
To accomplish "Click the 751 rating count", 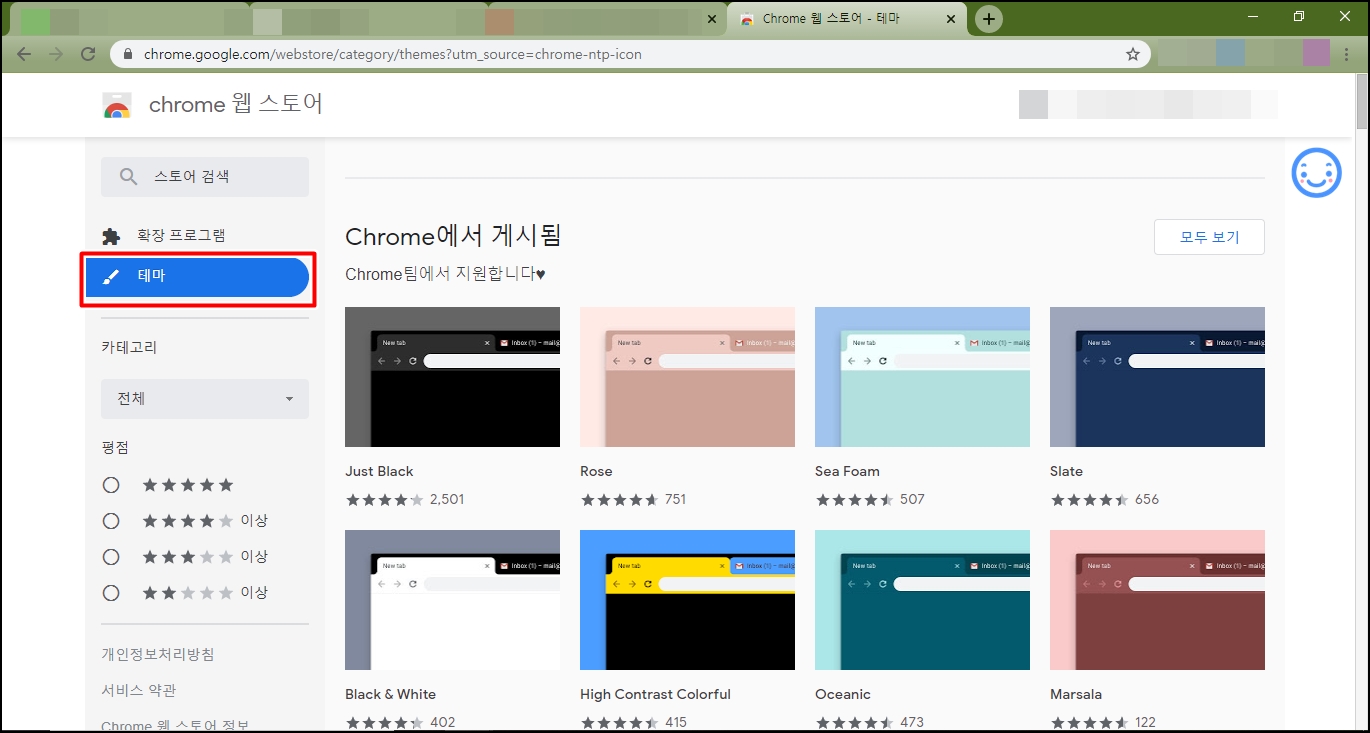I will pyautogui.click(x=675, y=499).
